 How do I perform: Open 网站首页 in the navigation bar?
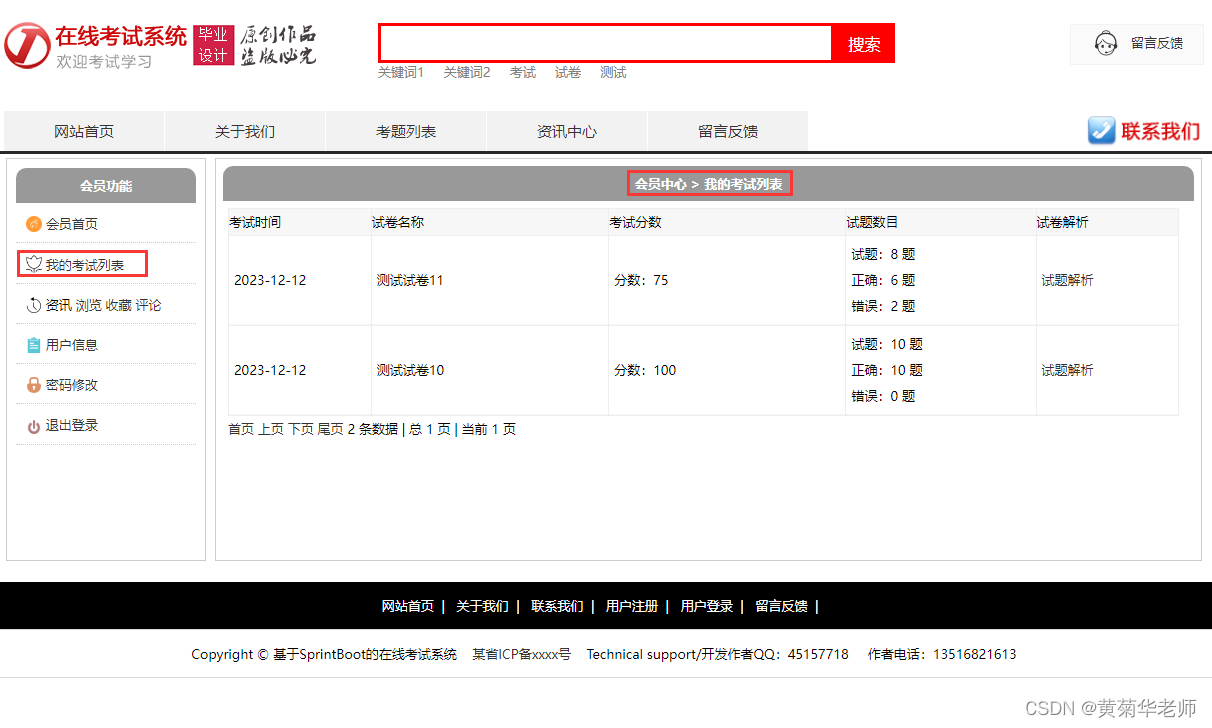pyautogui.click(x=84, y=131)
